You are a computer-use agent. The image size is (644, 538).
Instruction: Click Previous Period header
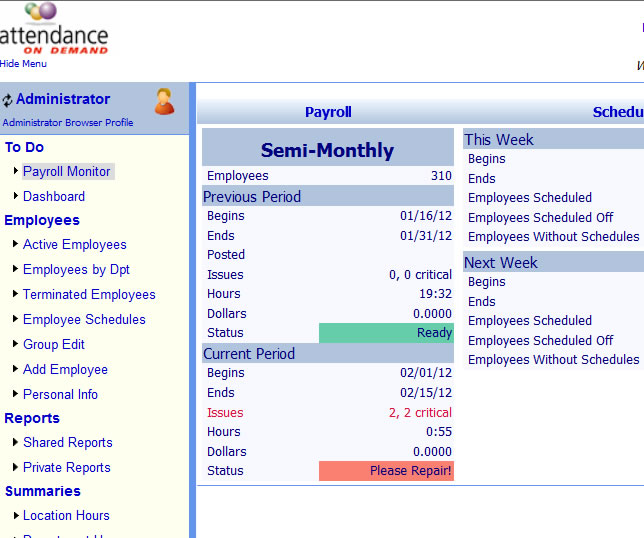328,196
